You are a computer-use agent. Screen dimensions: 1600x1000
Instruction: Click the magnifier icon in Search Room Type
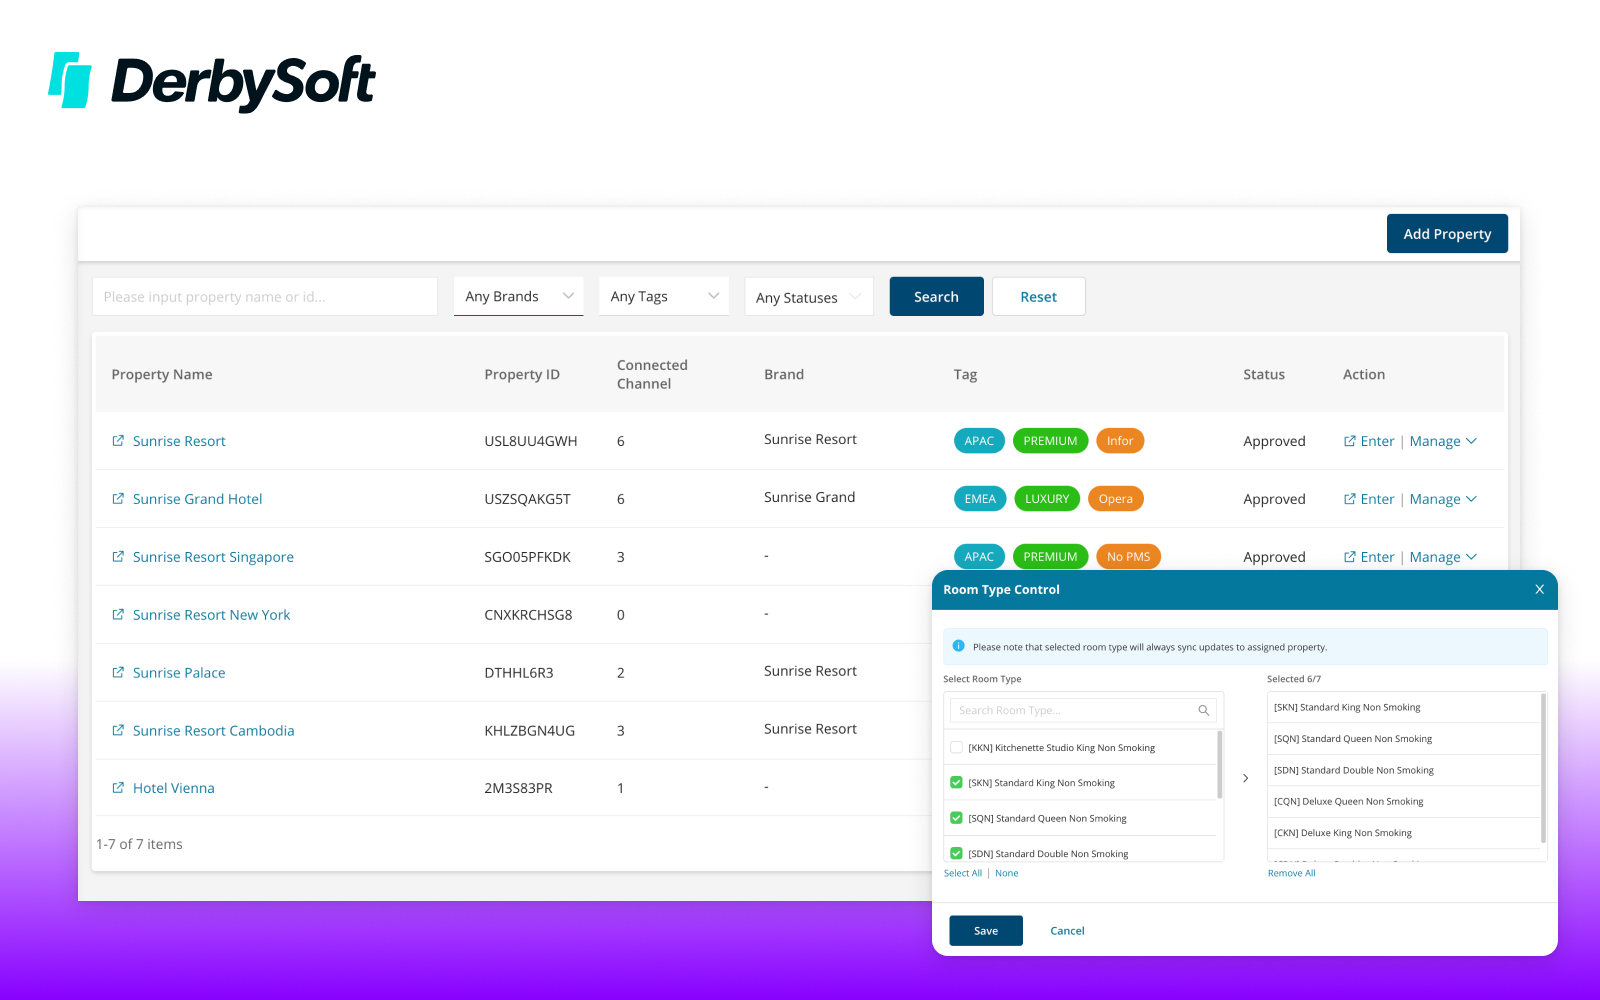[1204, 710]
